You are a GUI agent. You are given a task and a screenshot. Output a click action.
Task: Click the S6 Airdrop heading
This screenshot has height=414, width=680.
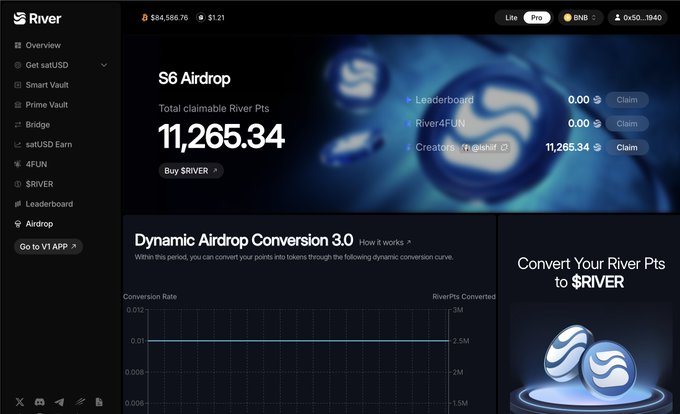pyautogui.click(x=194, y=78)
